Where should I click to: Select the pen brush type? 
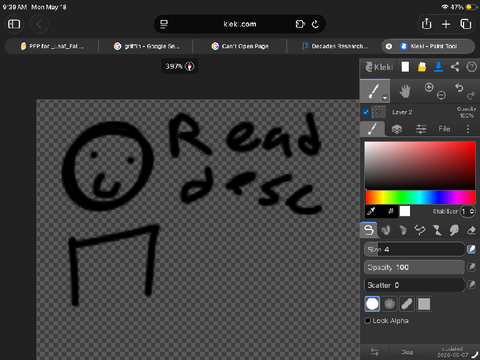(369, 230)
